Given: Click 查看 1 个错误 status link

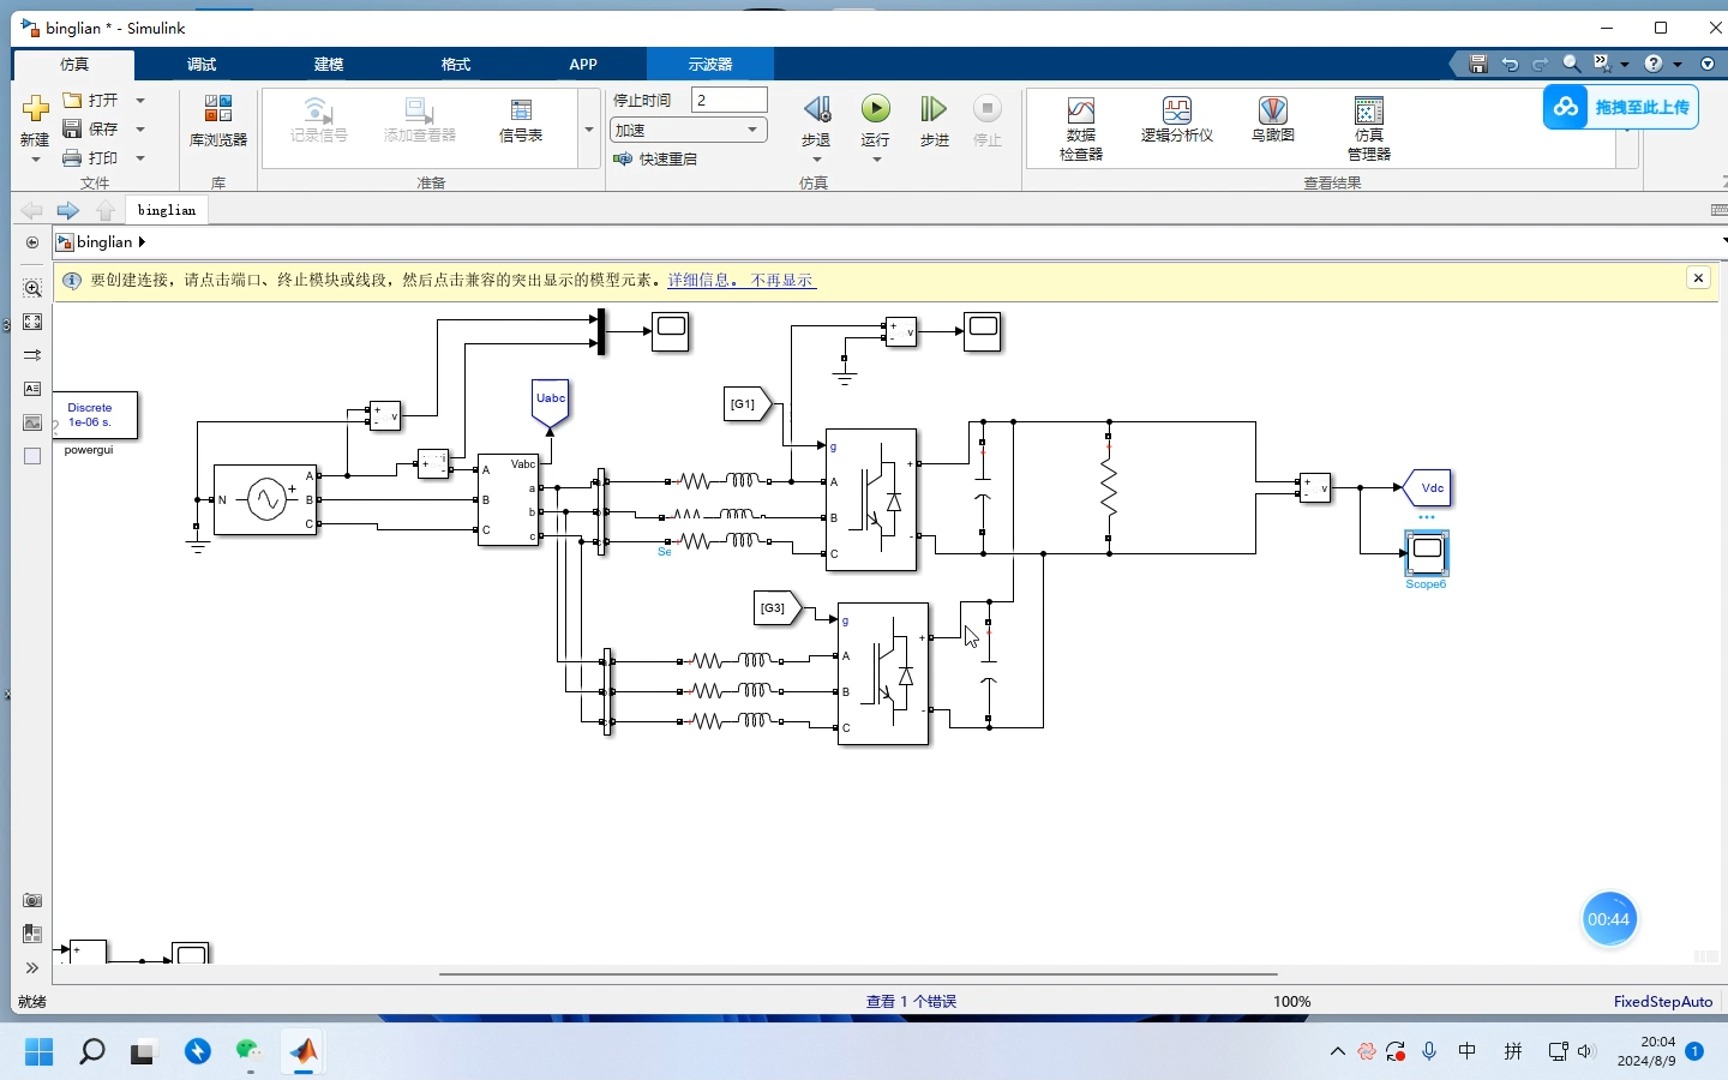Looking at the screenshot, I should (911, 1001).
